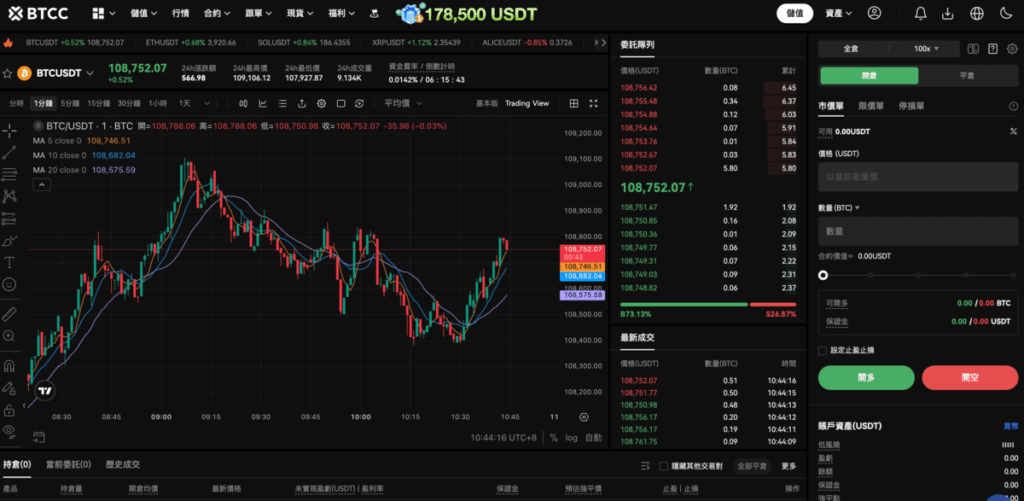This screenshot has width=1024, height=501.
Task: Click the notification bell icon
Action: point(920,14)
